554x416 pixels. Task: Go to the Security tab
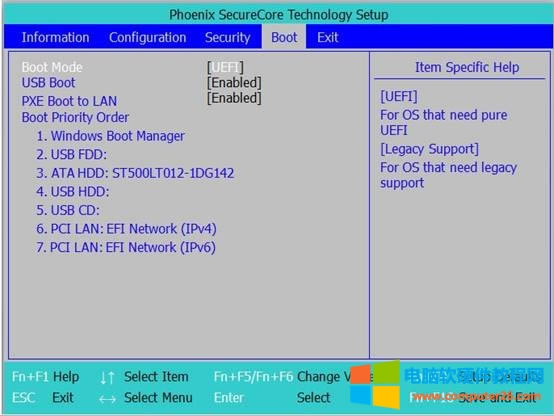[228, 37]
